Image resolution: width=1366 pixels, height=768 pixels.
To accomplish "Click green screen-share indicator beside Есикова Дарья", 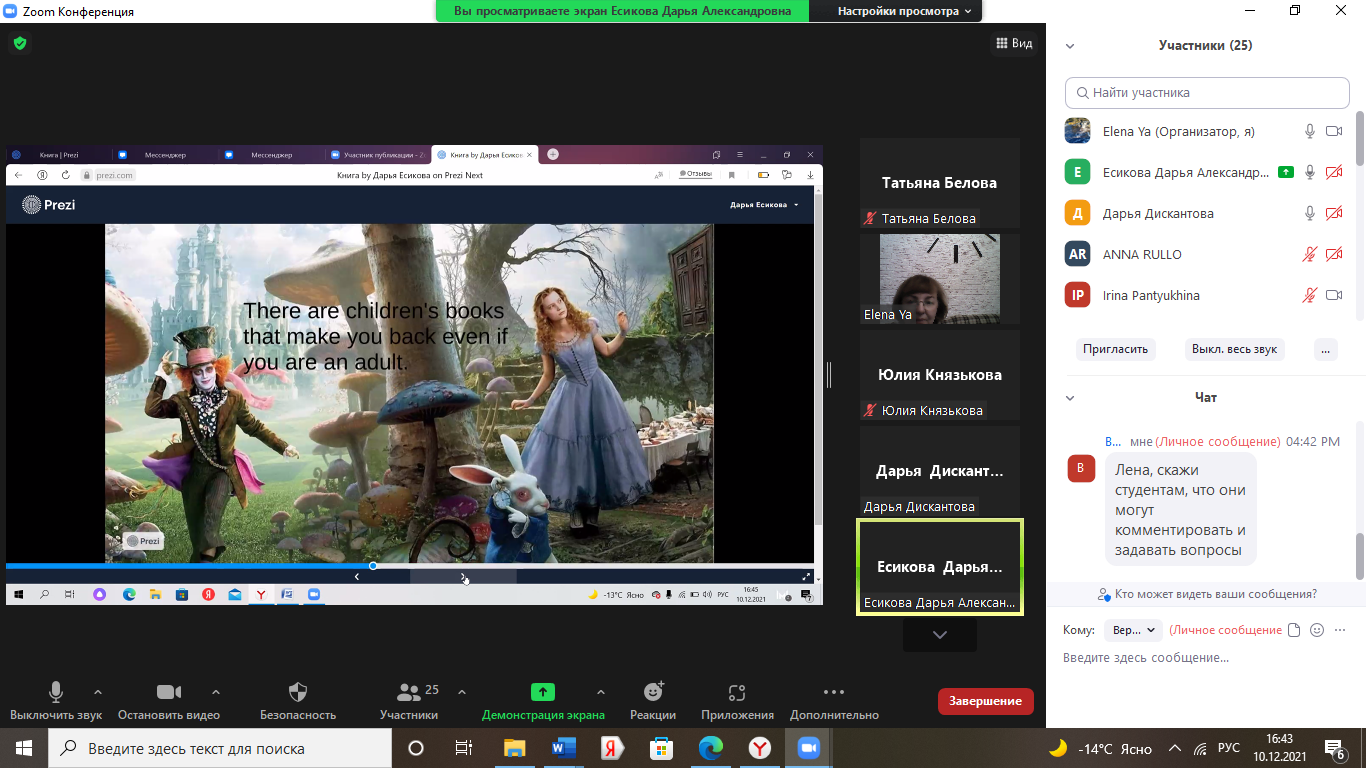I will pyautogui.click(x=1286, y=172).
